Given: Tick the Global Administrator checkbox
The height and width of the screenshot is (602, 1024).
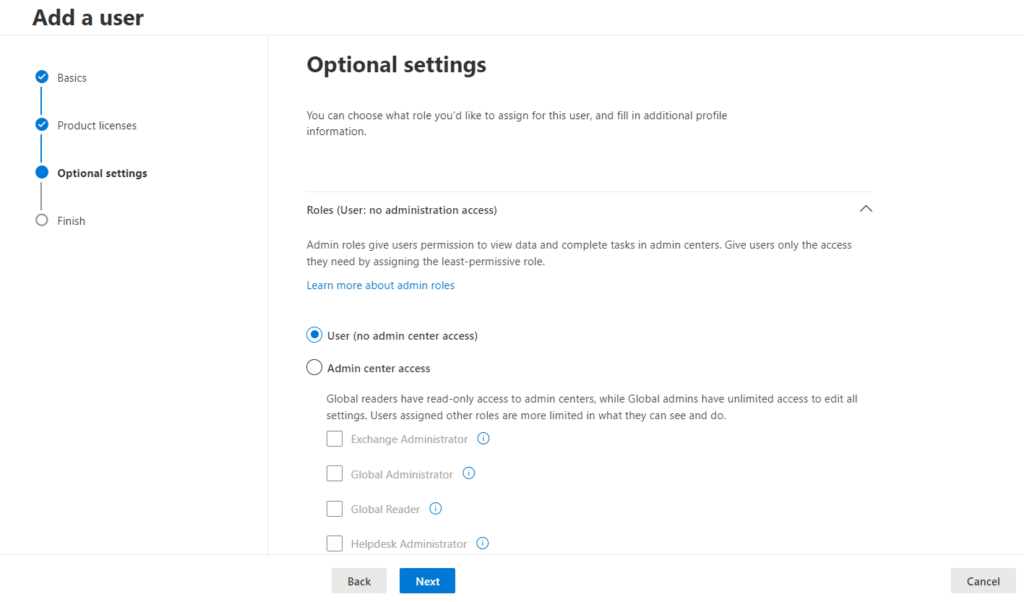Looking at the screenshot, I should (335, 474).
